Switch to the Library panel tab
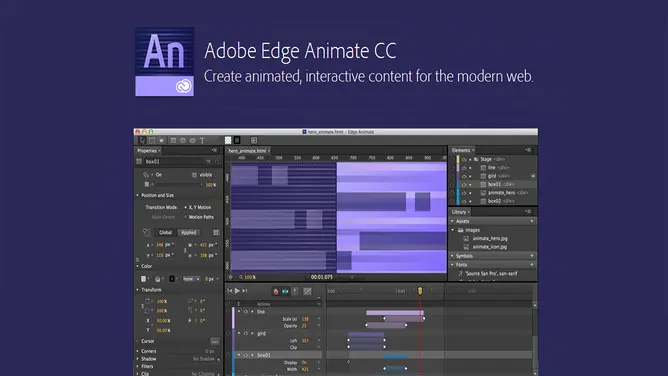The width and height of the screenshot is (668, 376). coord(459,212)
